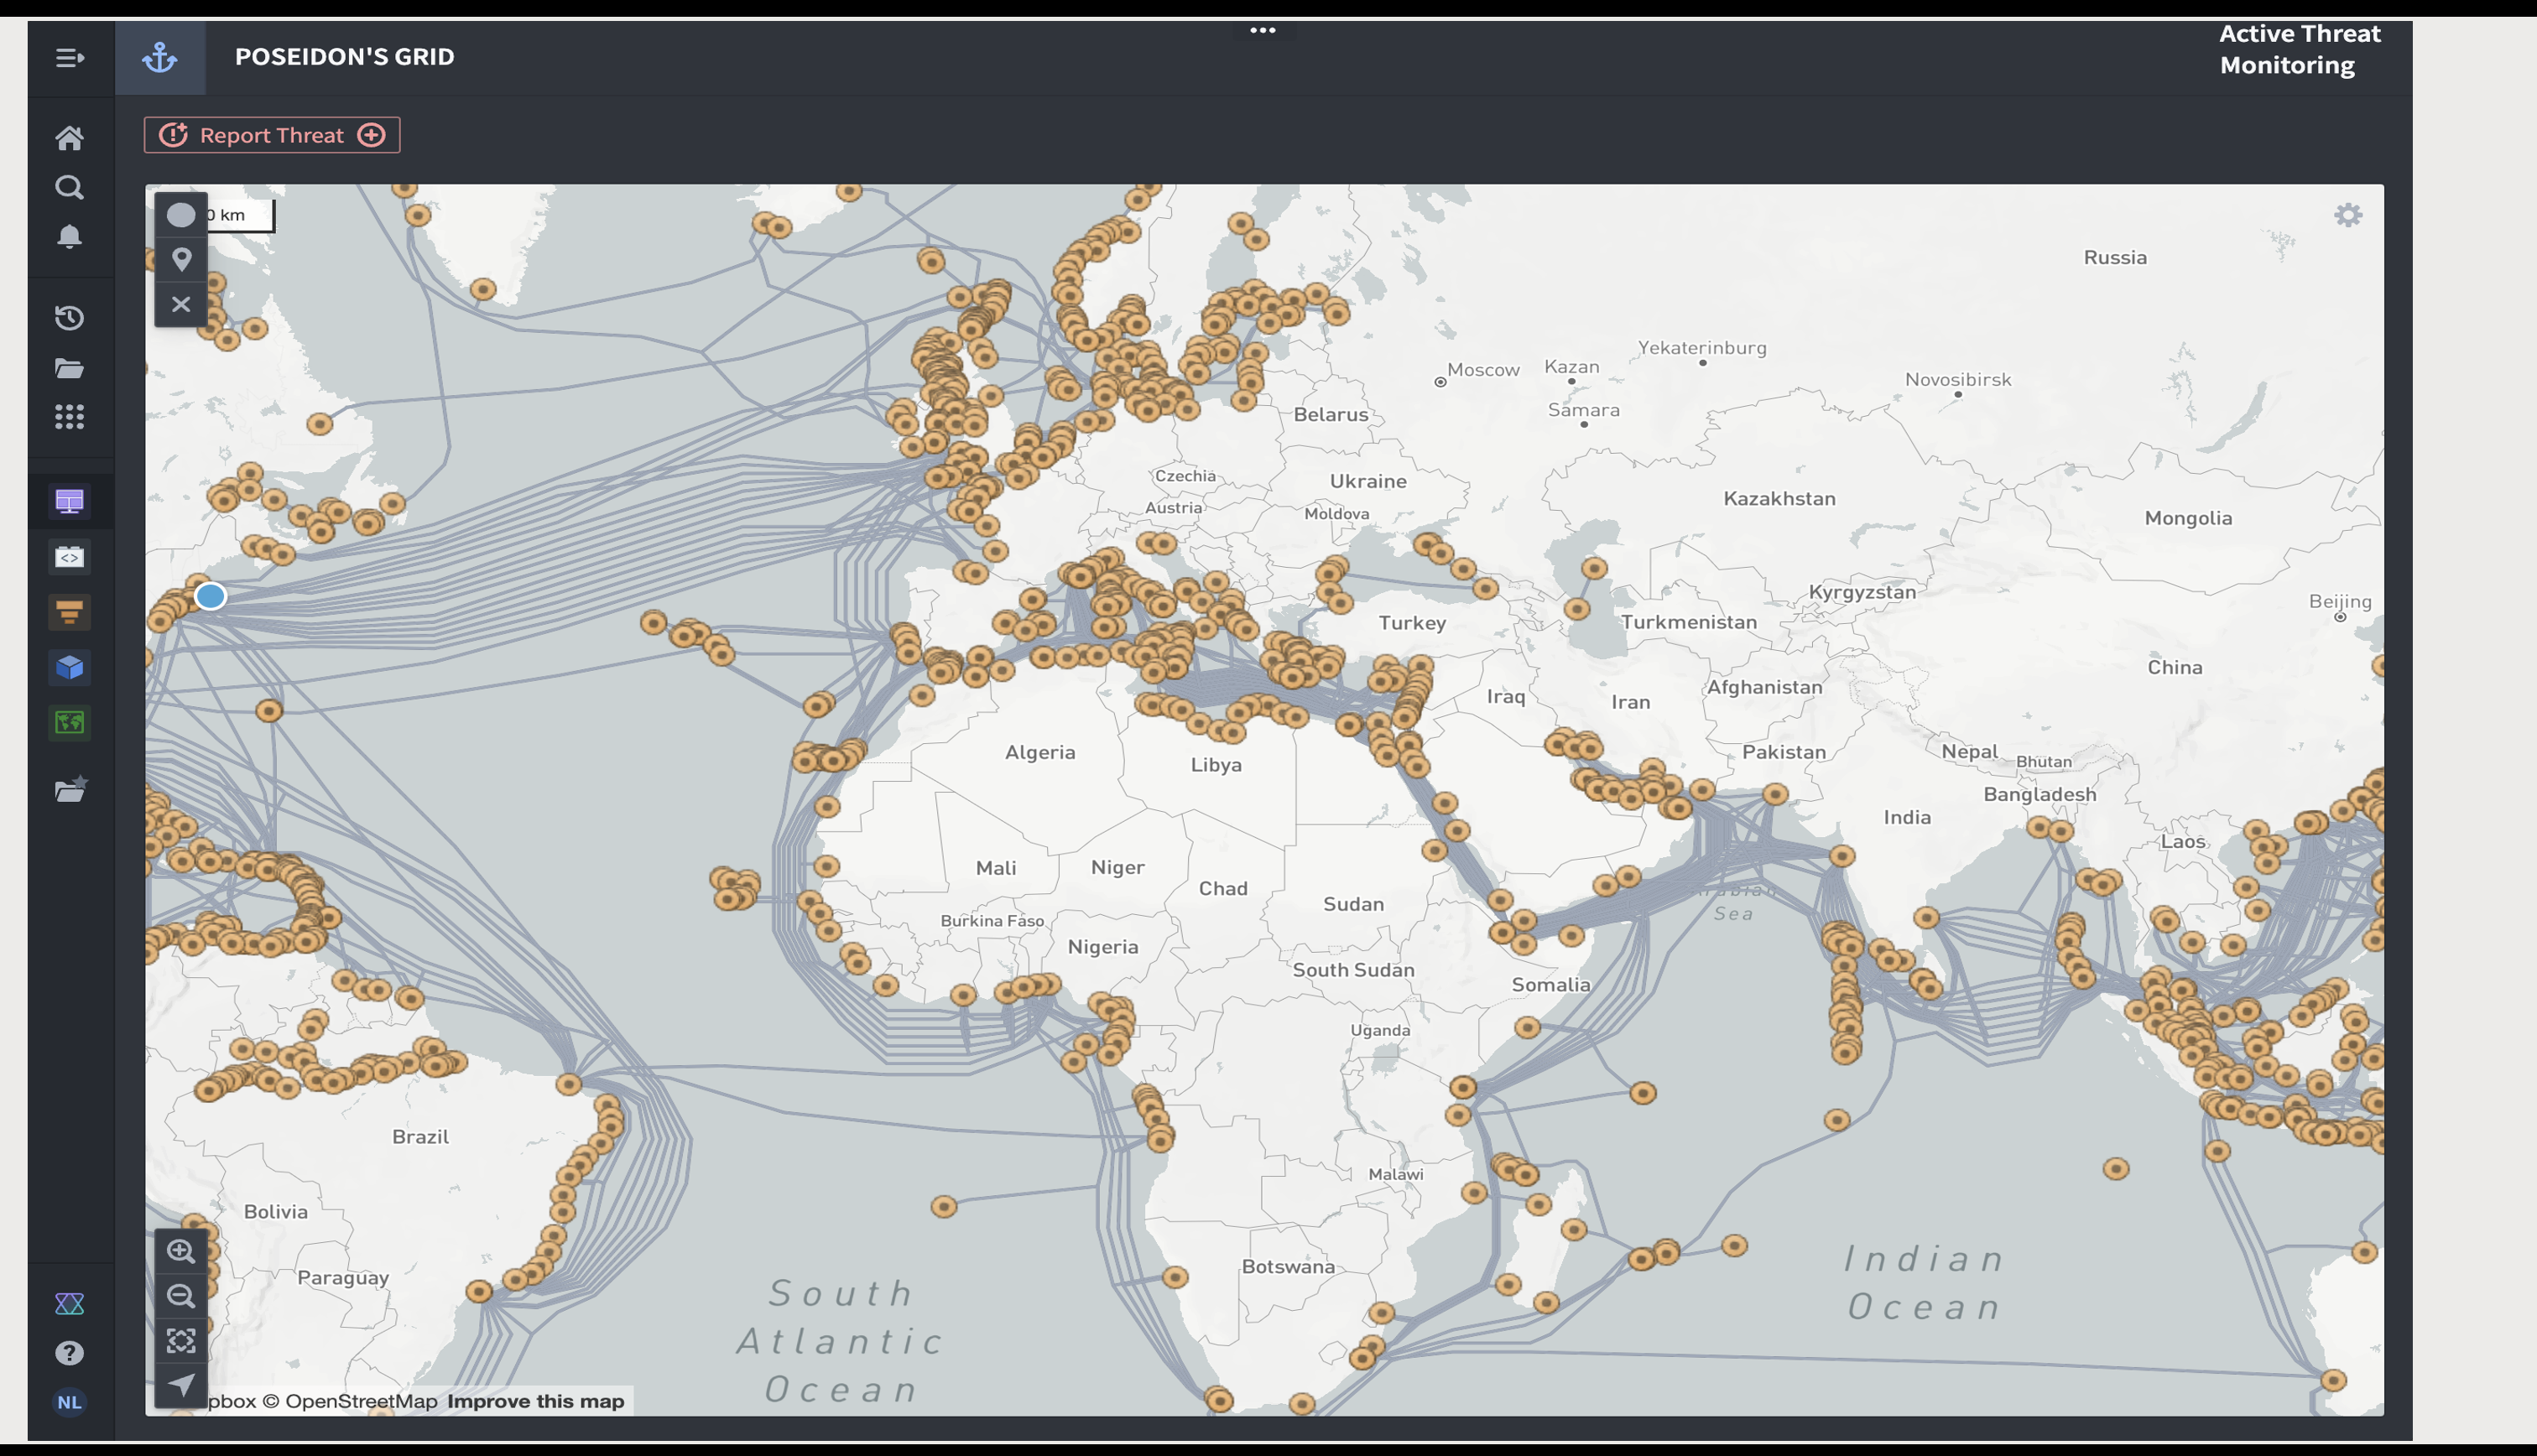Open the NL user profile avatar

point(69,1402)
